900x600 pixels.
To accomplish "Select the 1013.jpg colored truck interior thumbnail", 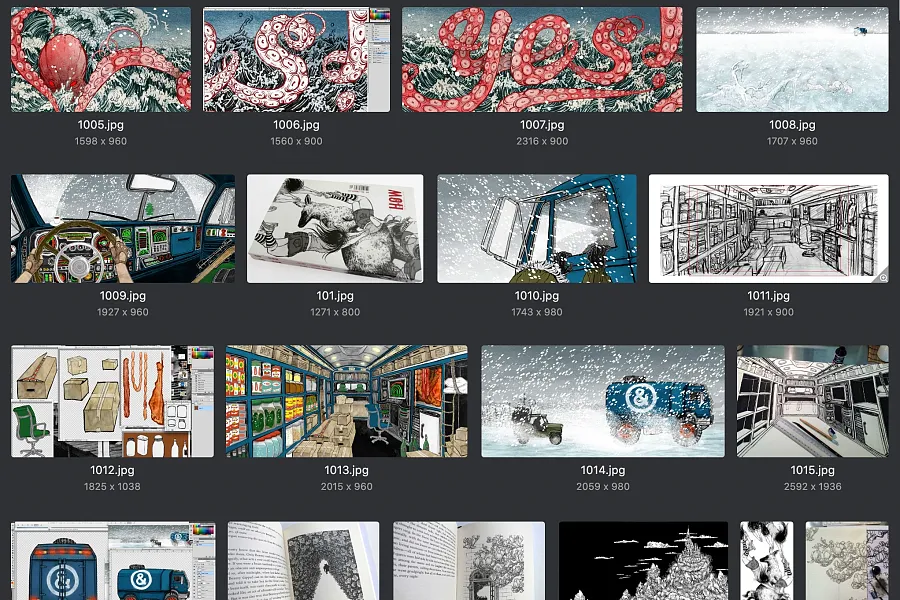I will (x=347, y=401).
